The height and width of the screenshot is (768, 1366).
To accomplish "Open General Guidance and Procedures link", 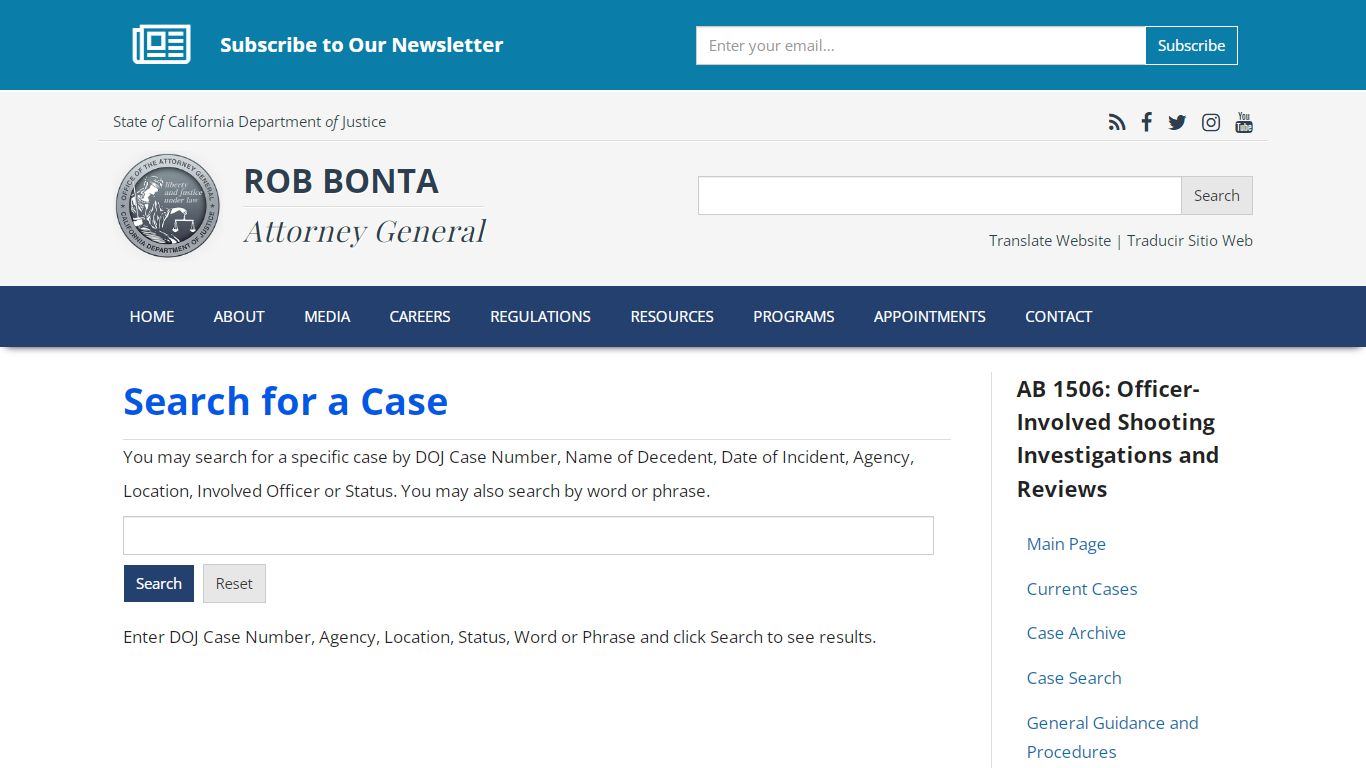I will 1112,737.
